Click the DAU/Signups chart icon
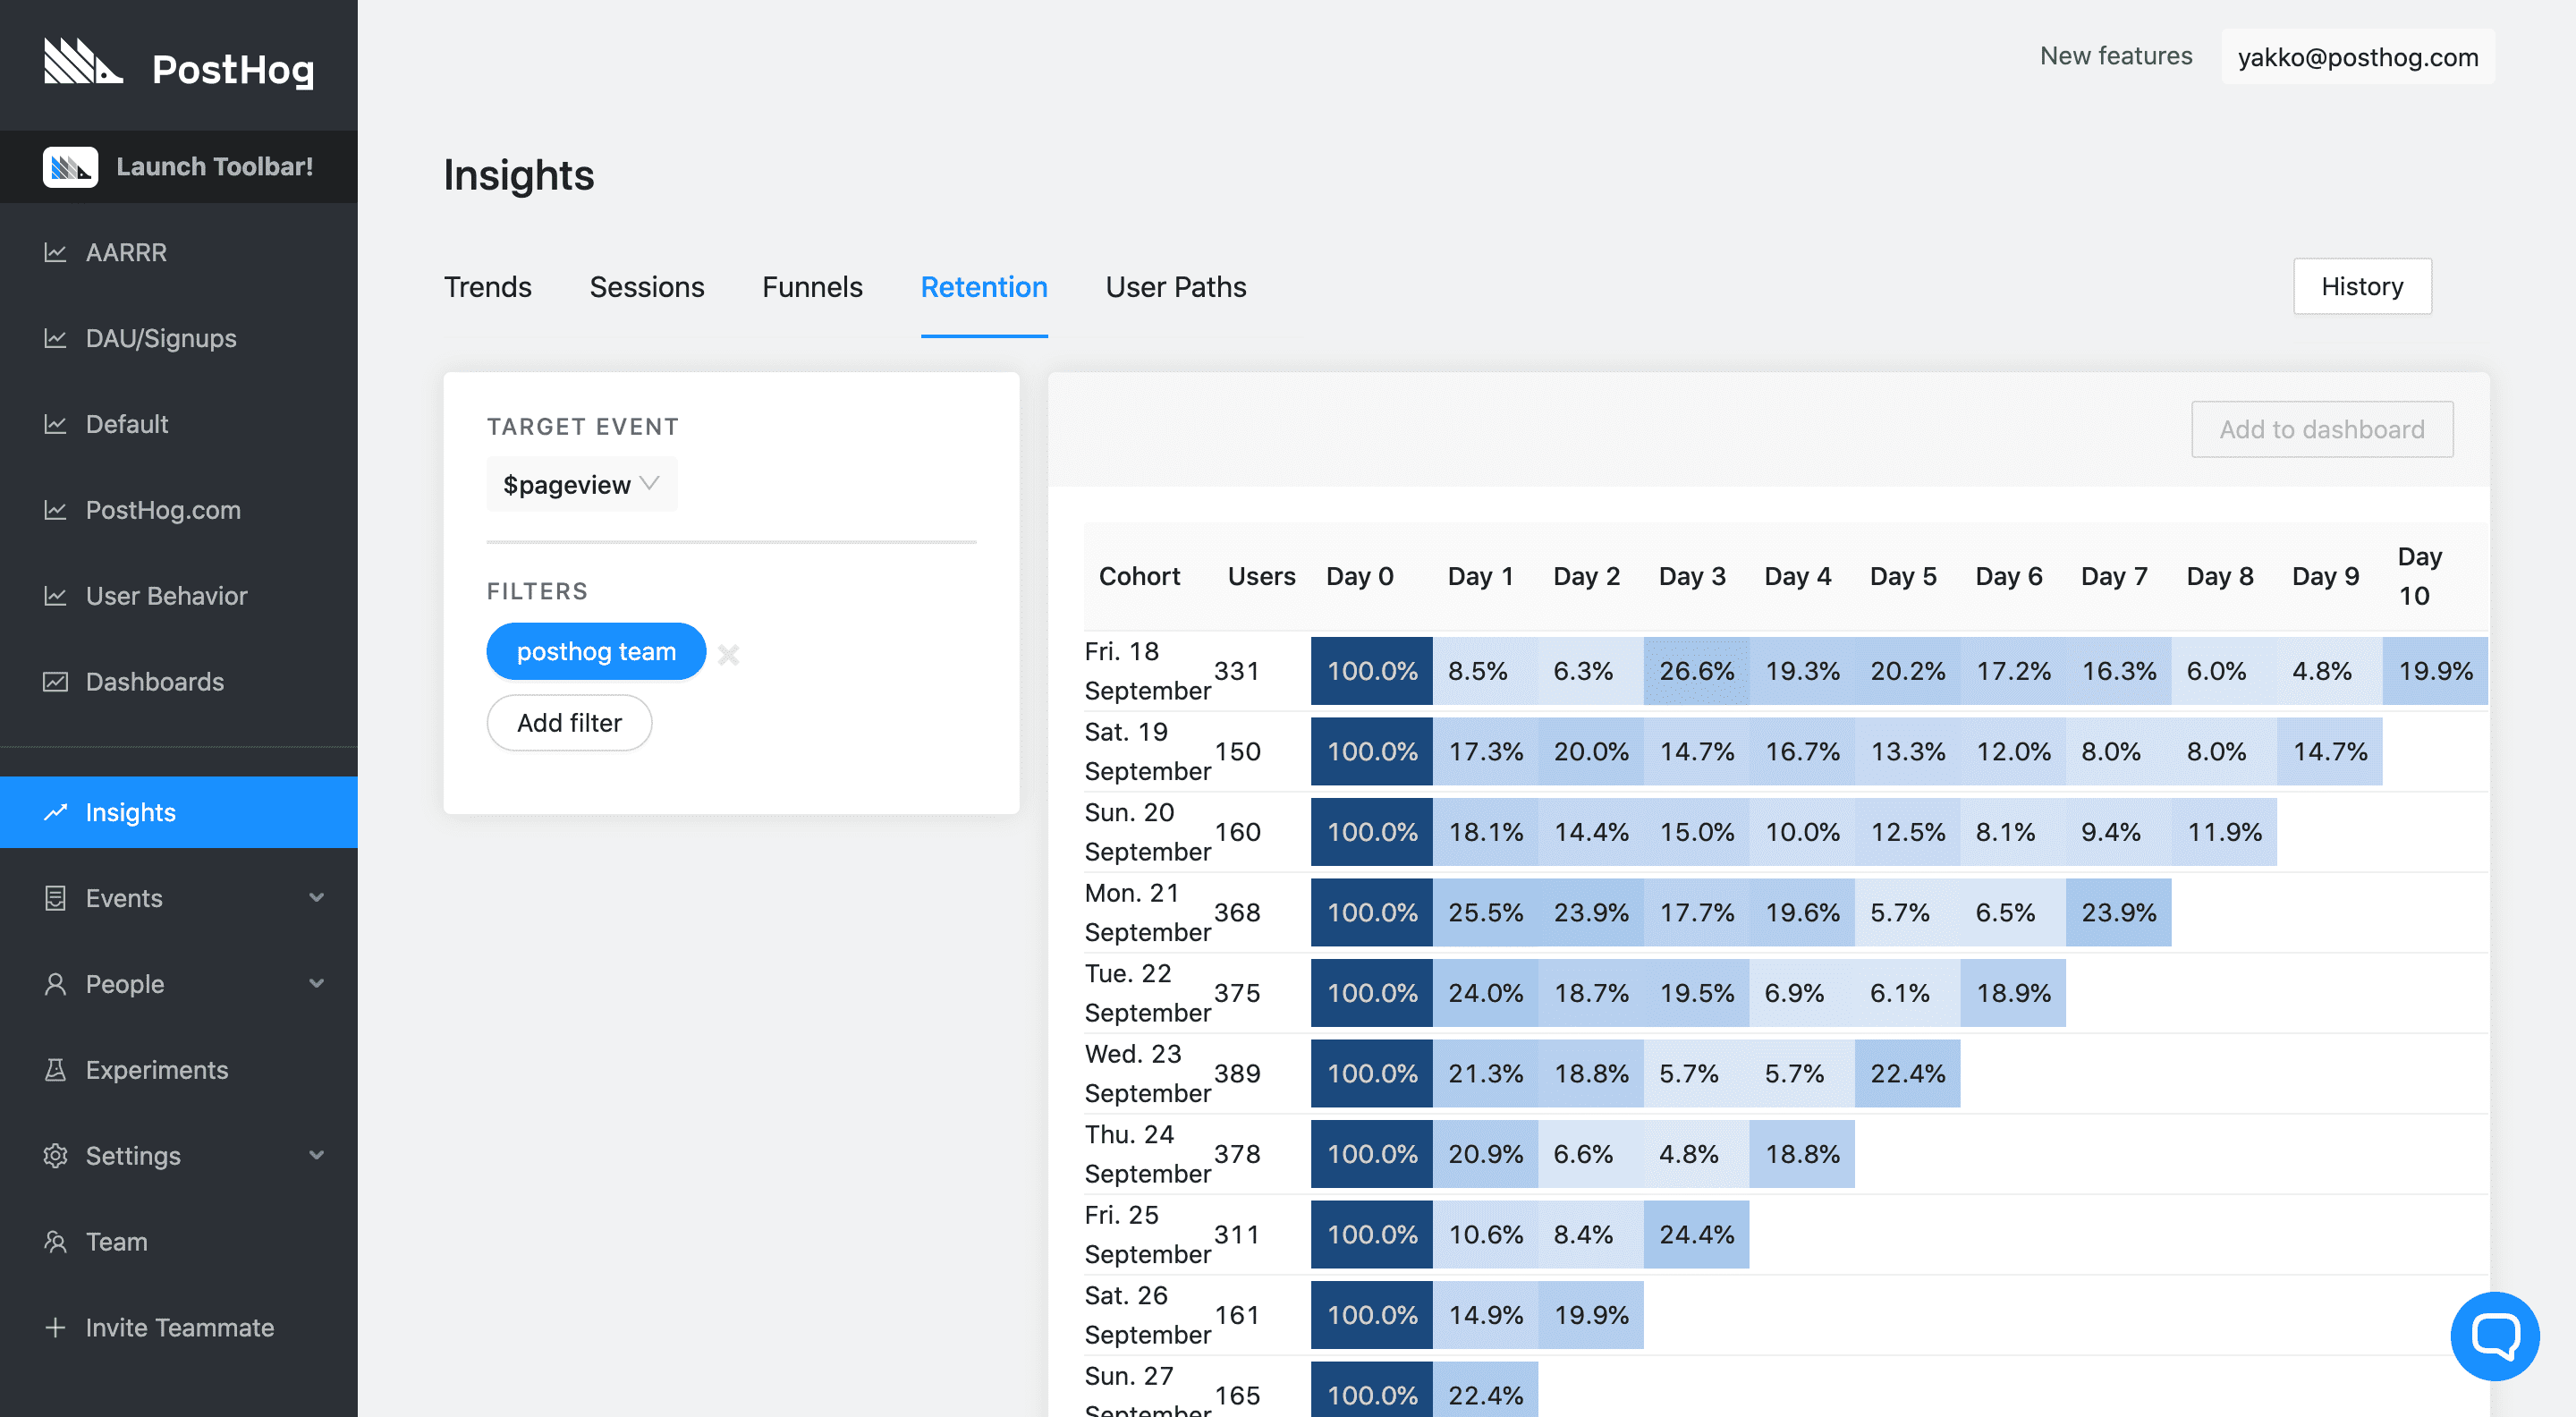2576x1417 pixels. coord(55,338)
